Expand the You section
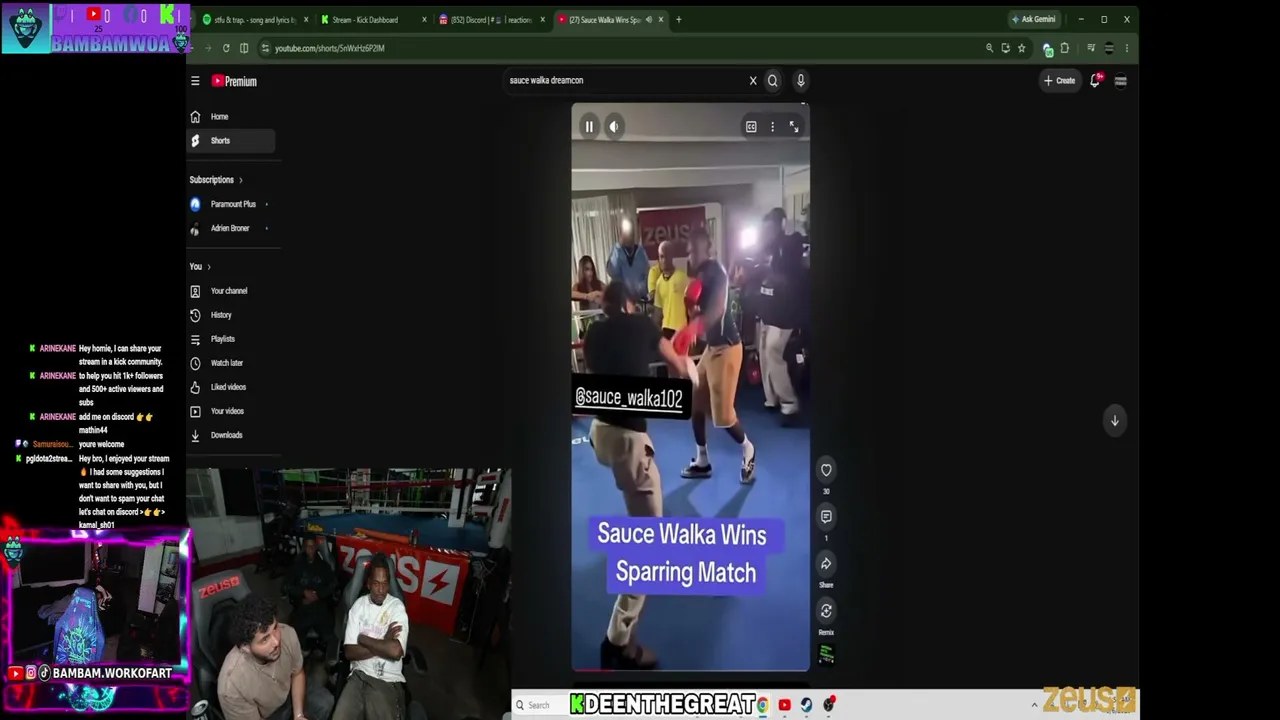 200,267
